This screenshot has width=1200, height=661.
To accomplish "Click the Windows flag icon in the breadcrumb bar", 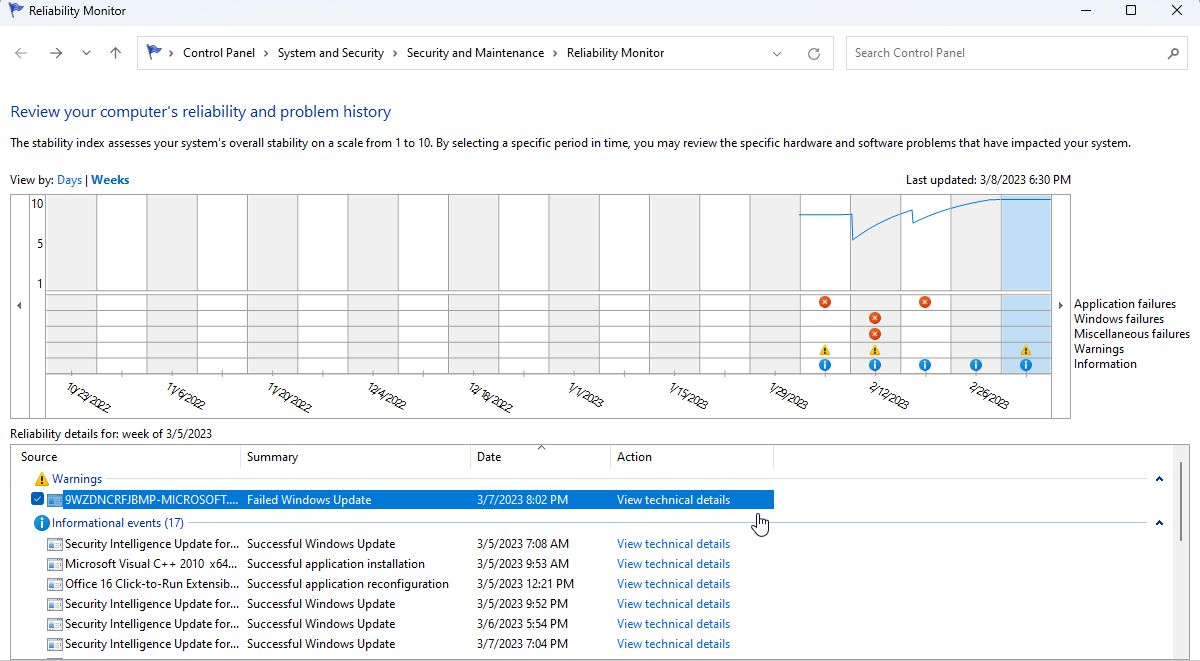I will click(155, 51).
